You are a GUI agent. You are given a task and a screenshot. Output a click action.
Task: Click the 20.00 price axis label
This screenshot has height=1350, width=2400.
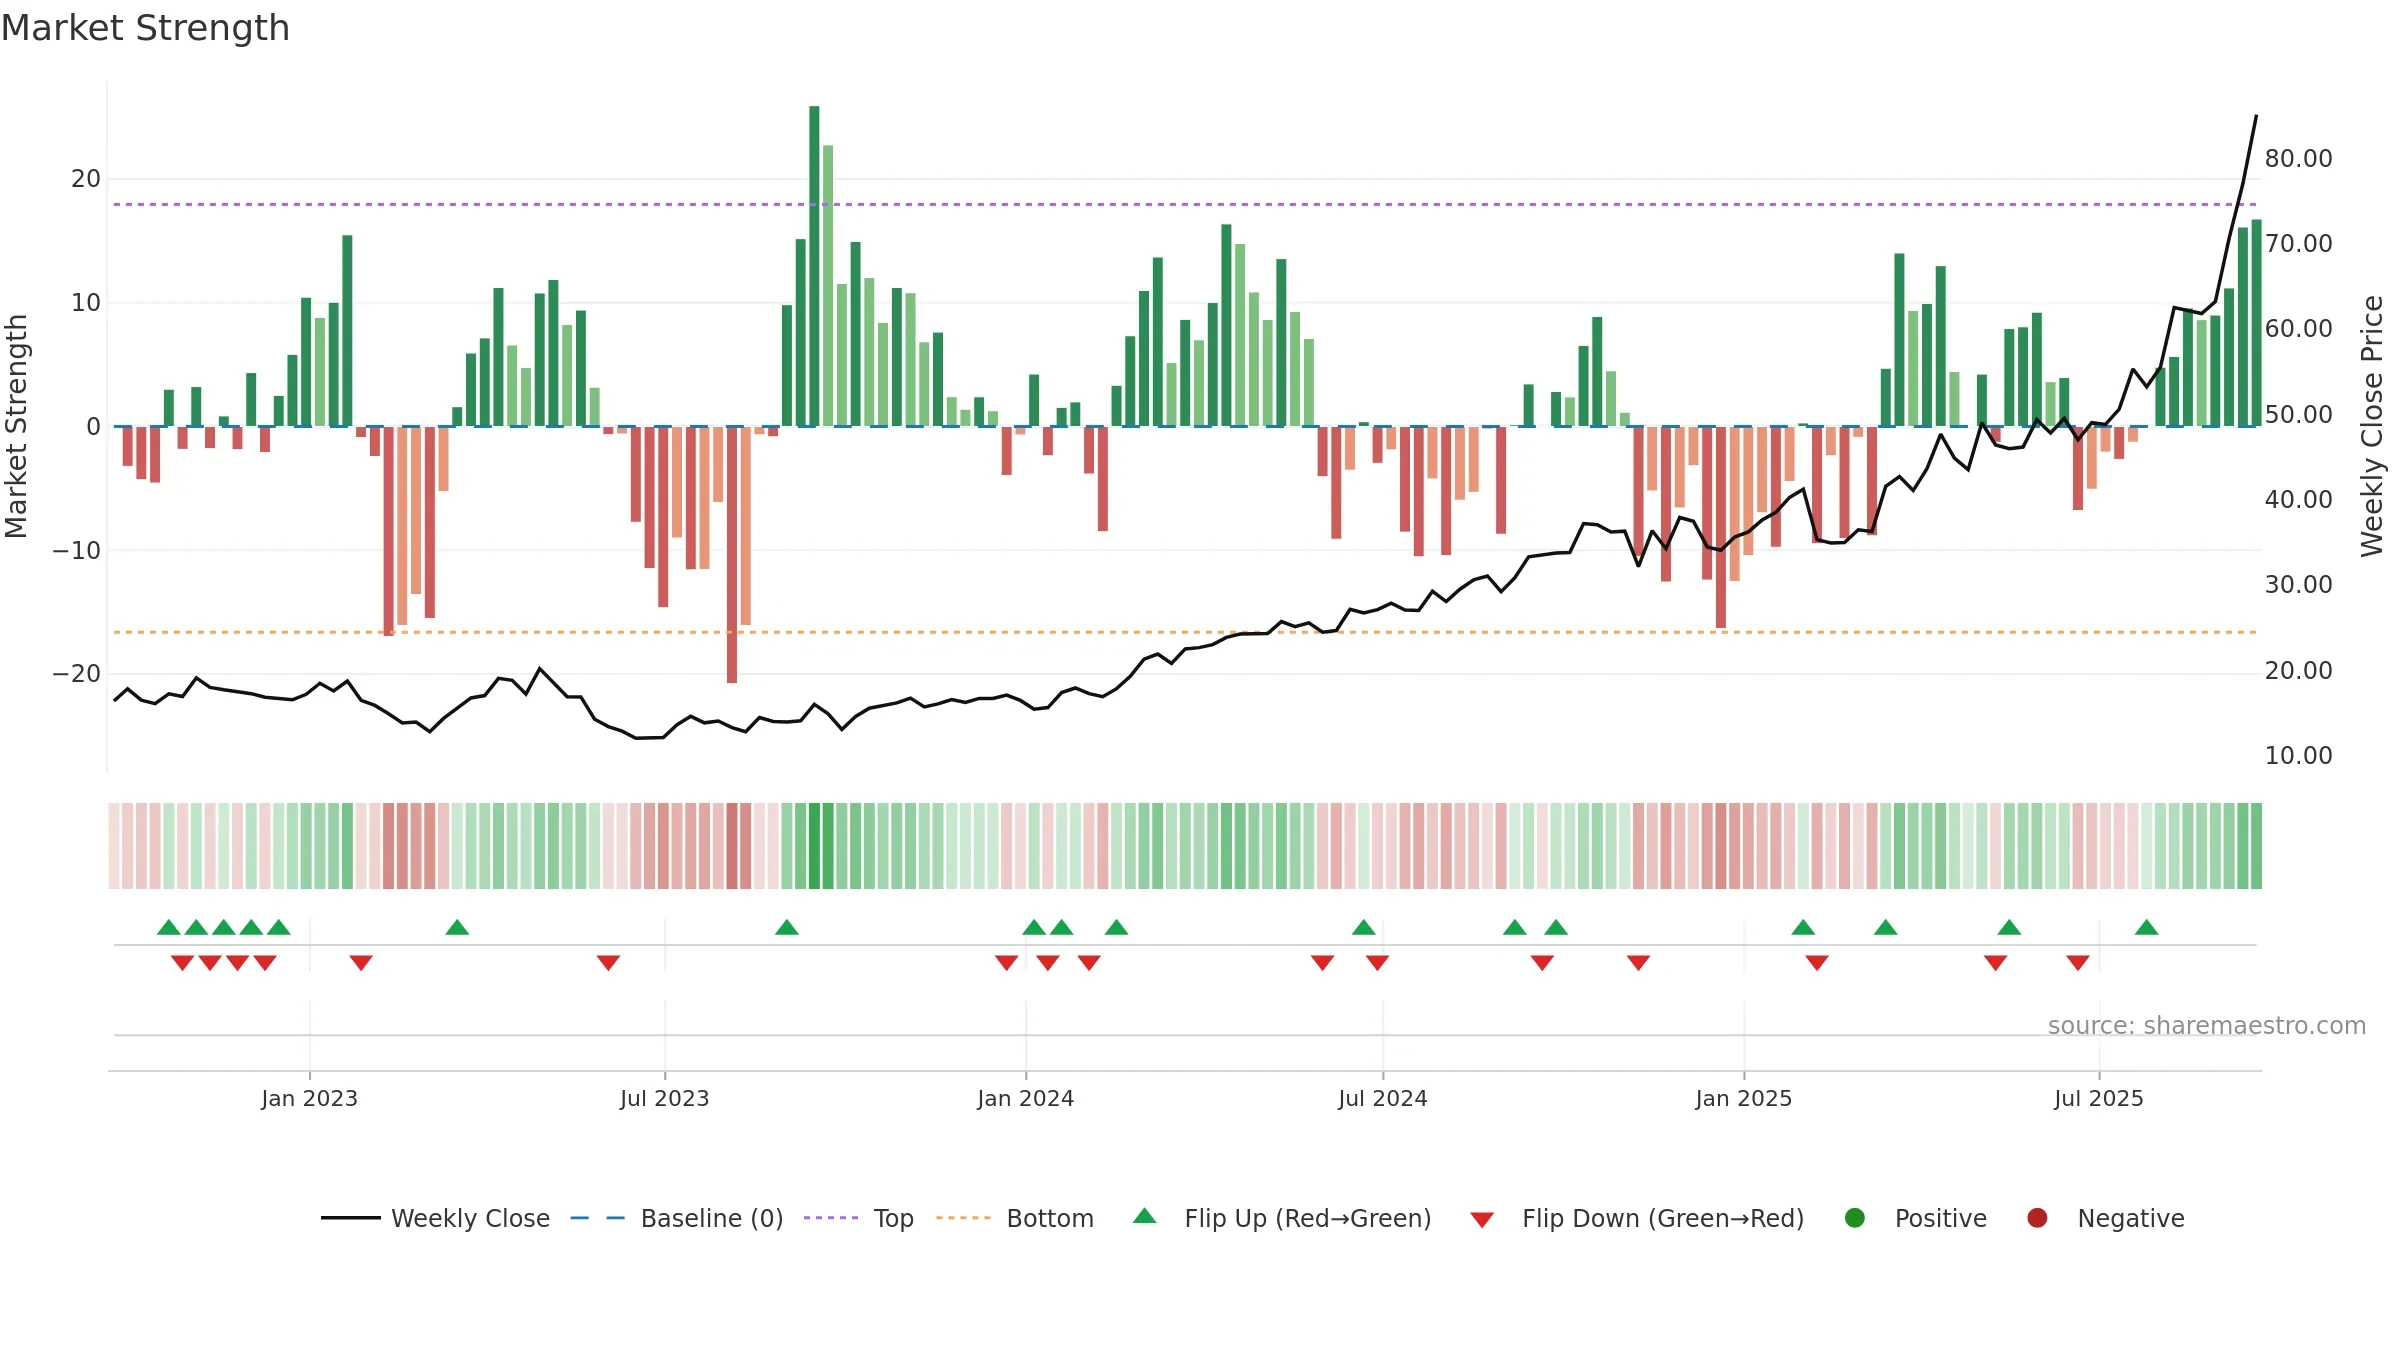click(x=2298, y=670)
